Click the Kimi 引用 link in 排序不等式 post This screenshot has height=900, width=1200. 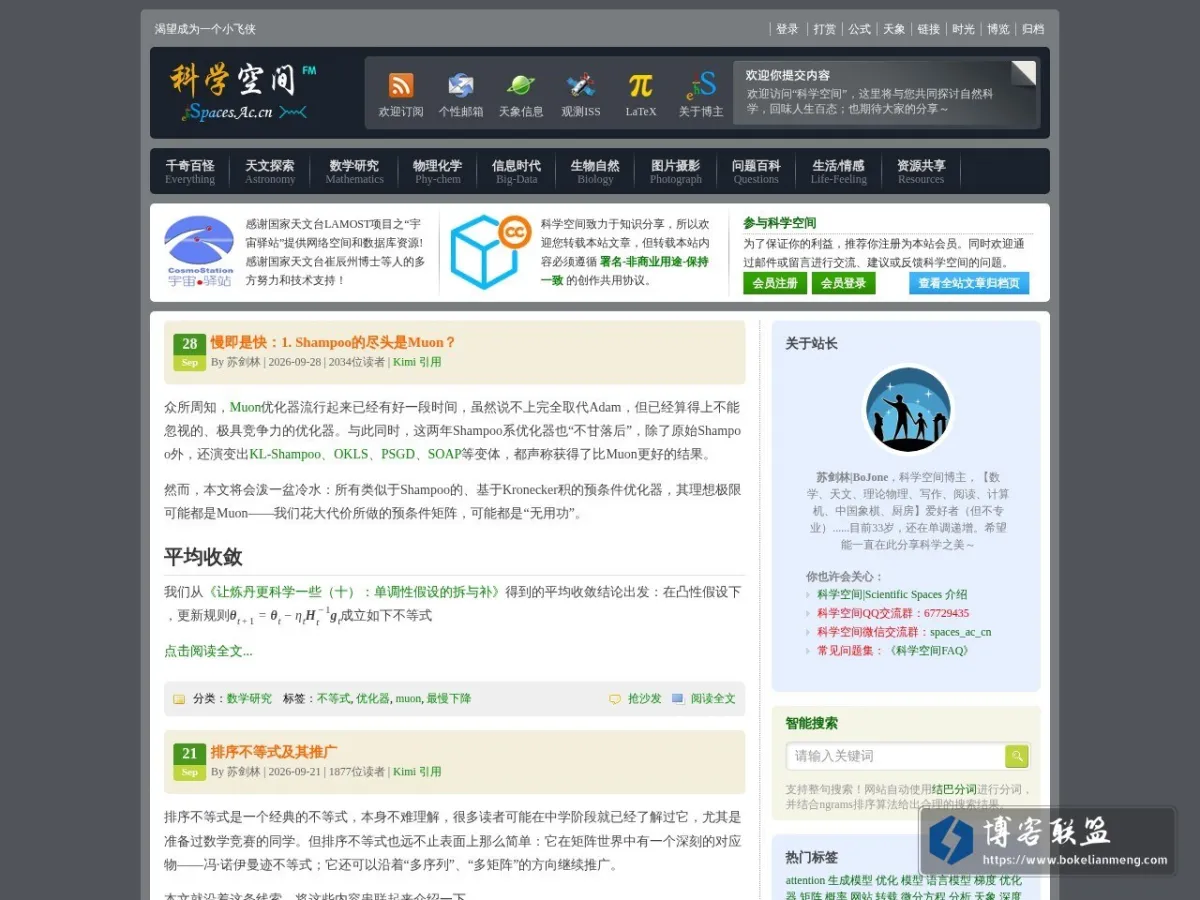(x=417, y=772)
